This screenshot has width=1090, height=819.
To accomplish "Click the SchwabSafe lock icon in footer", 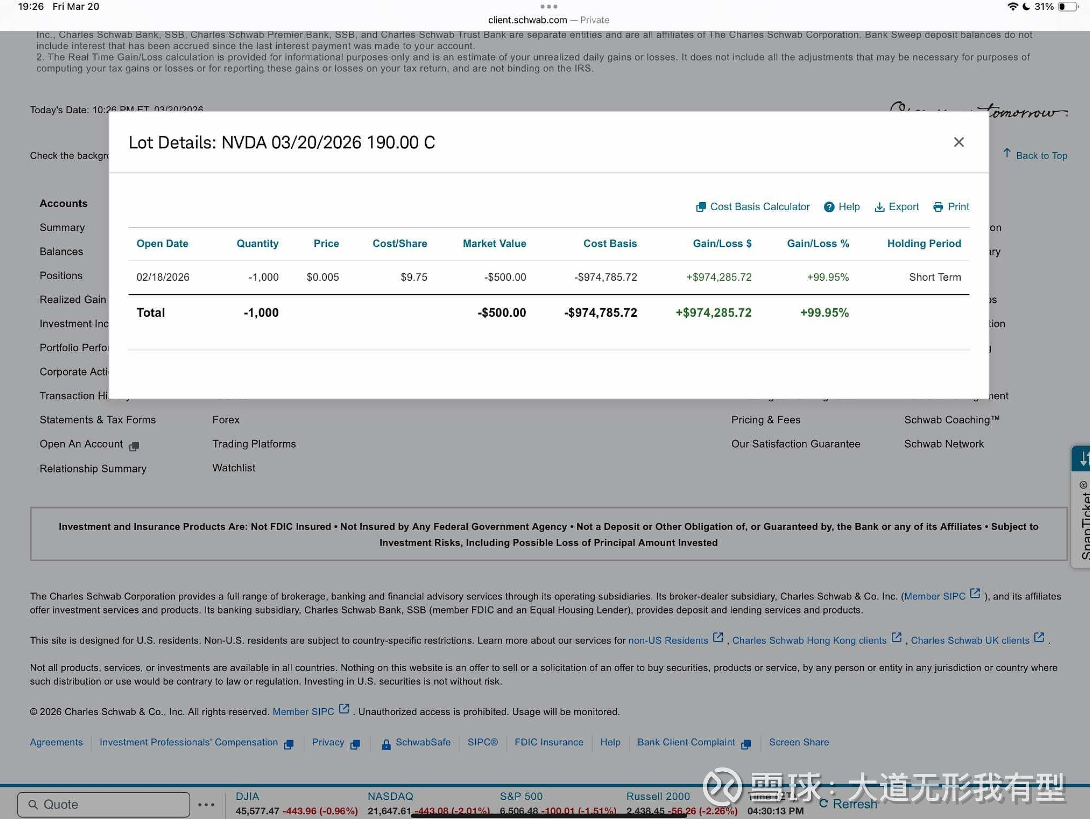I will click(x=386, y=744).
